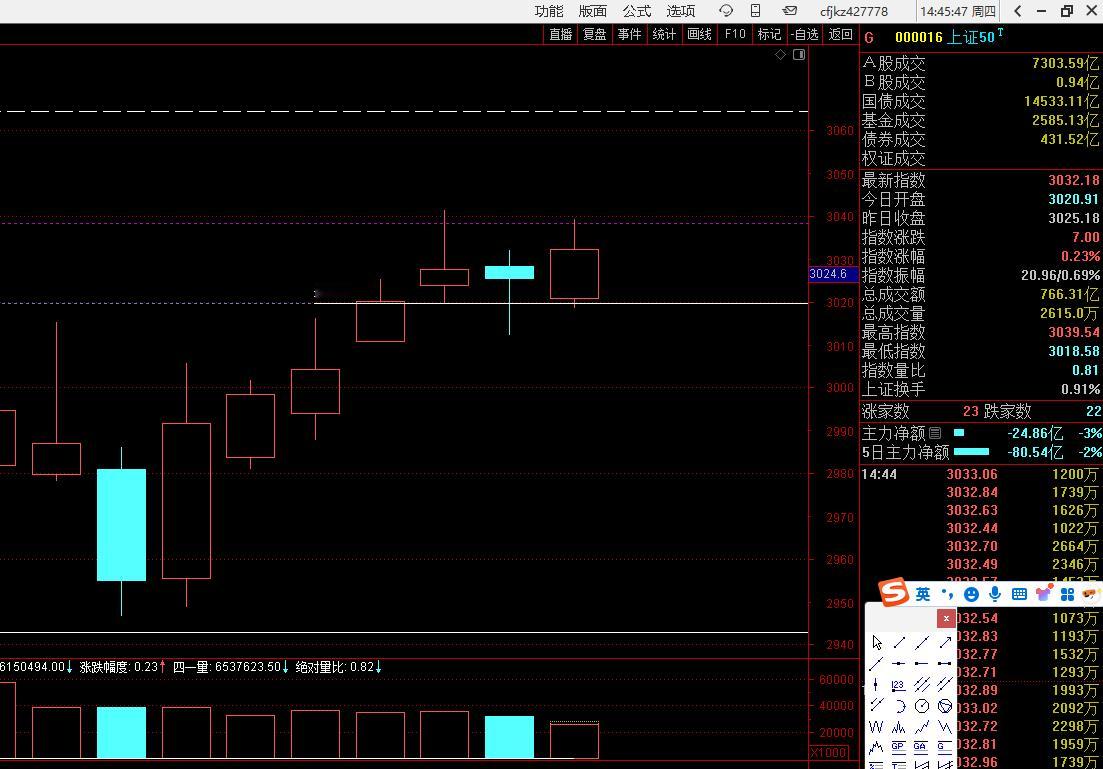
Task: Switch Sogou input language 英 mode
Action: pyautogui.click(x=923, y=595)
